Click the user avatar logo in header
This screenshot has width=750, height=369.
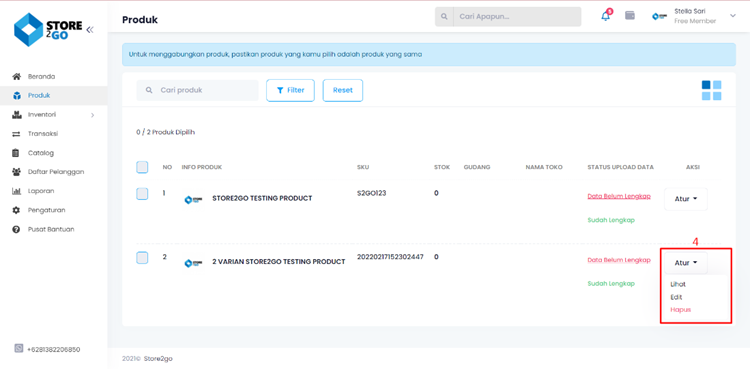point(660,16)
